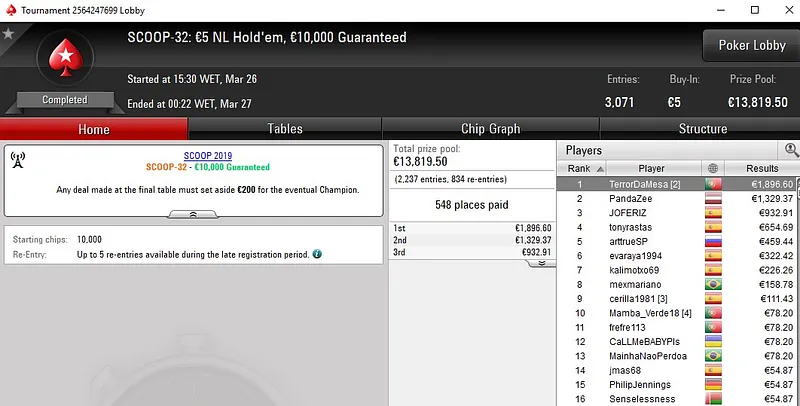Open the SCOOP 2019 link
This screenshot has height=406, width=800.
[207, 156]
